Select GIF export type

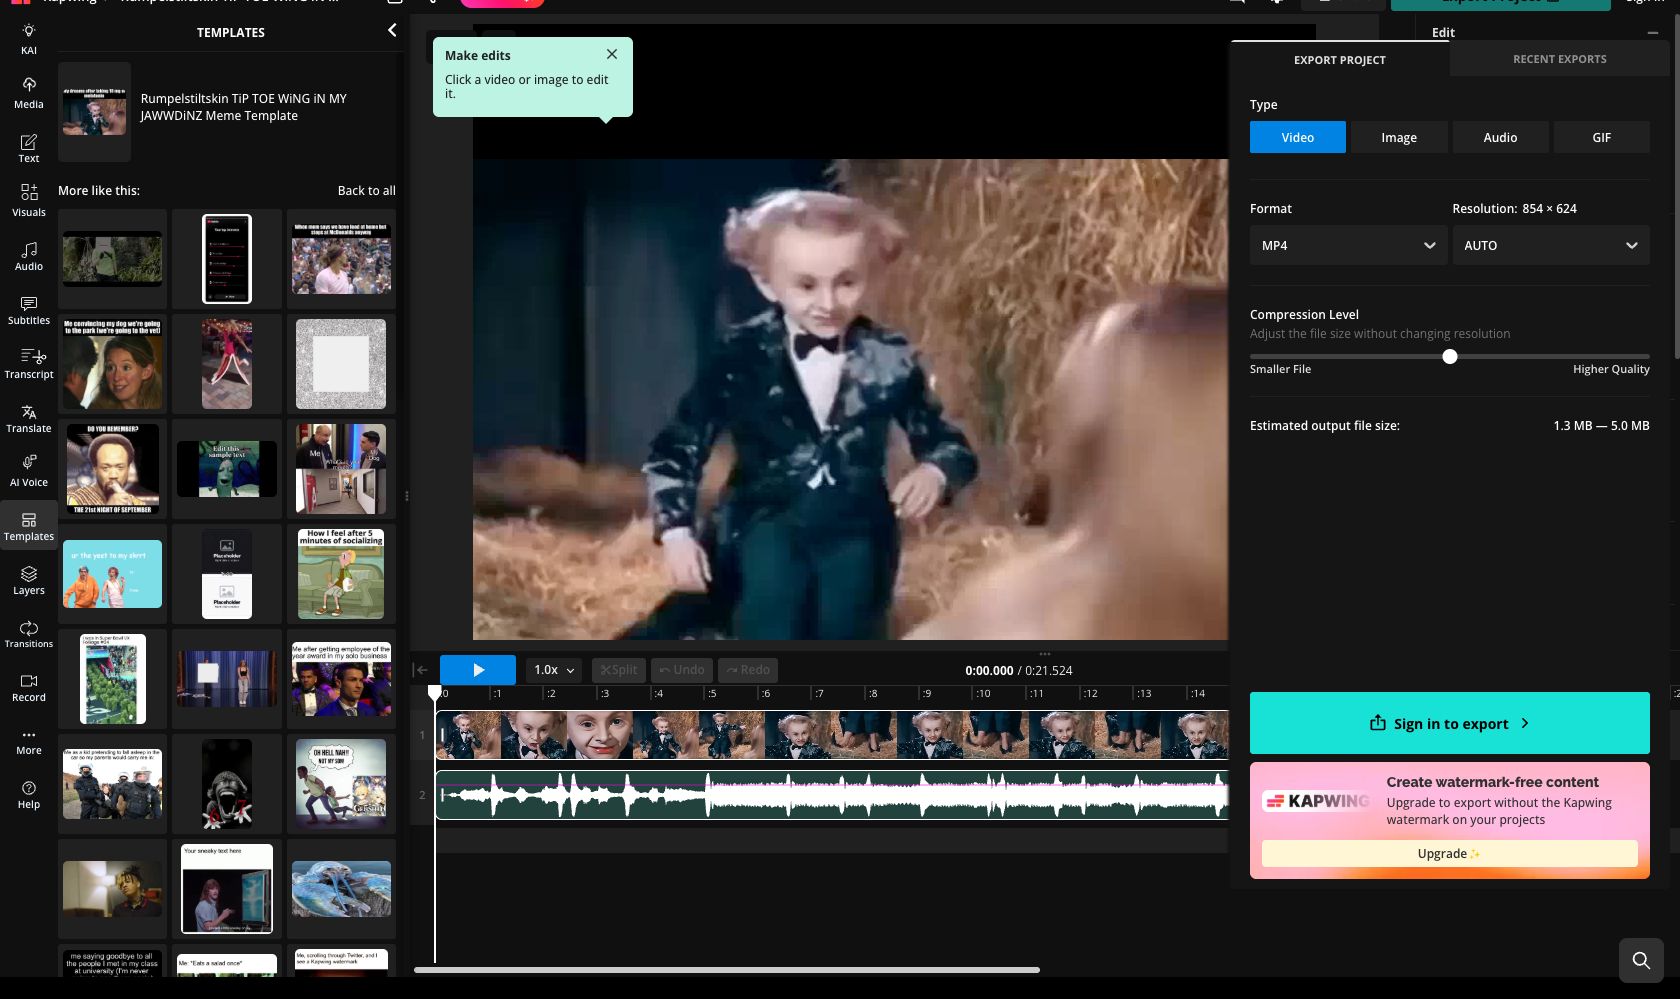[1601, 137]
